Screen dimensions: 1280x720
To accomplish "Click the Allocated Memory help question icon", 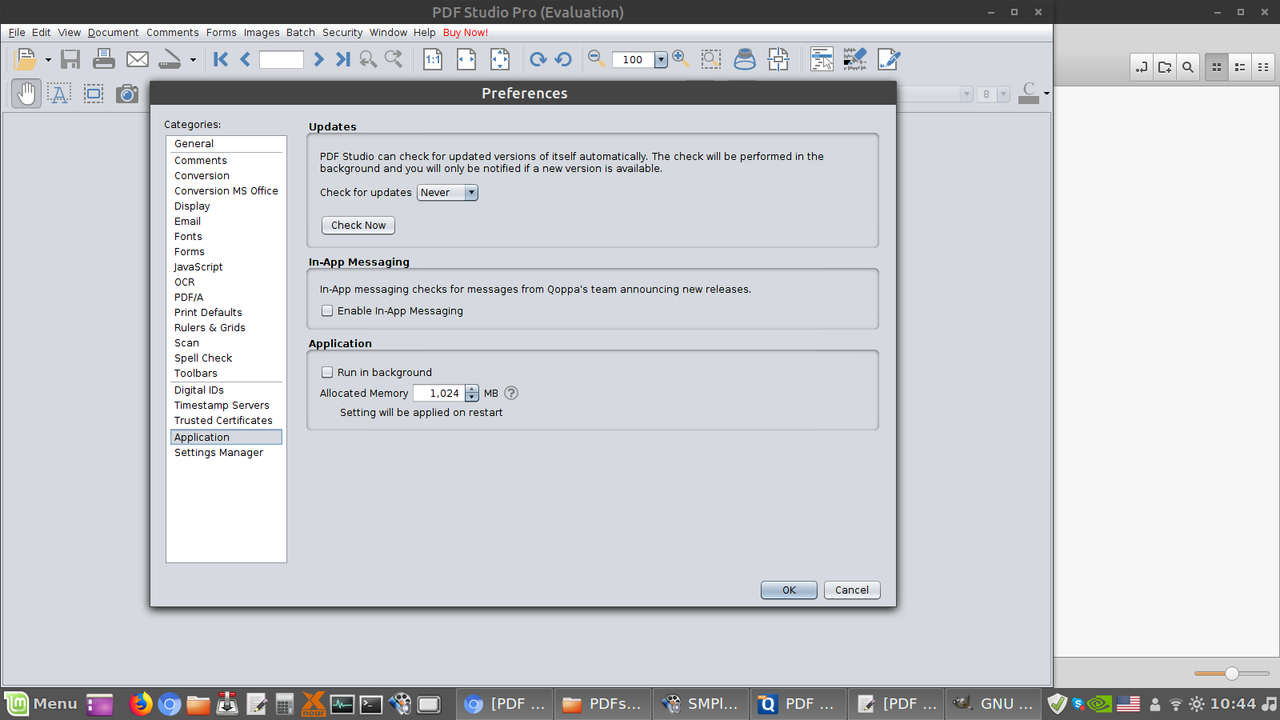I will tap(511, 393).
